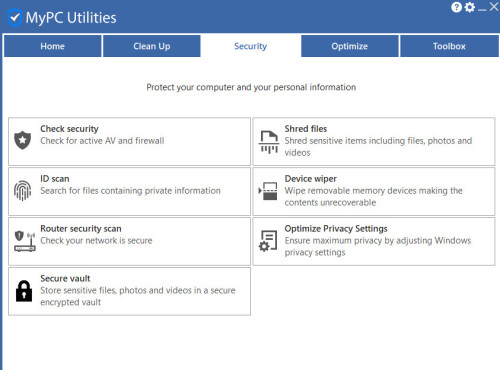Open Shred files title text

point(306,129)
